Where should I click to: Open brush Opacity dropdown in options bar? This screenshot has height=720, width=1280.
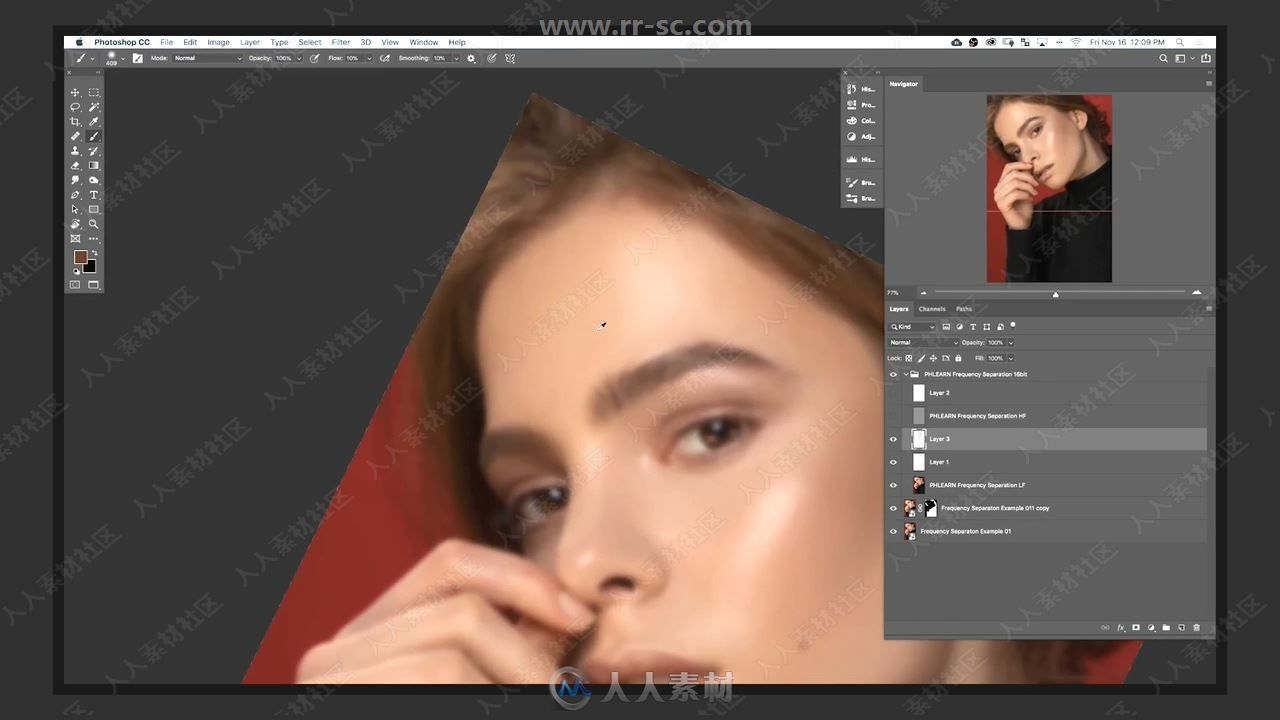[299, 58]
